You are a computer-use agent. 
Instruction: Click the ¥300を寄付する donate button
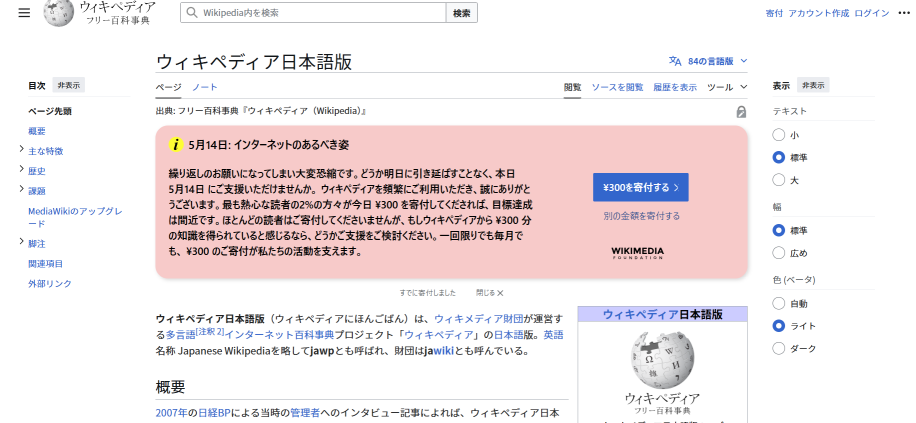click(641, 188)
